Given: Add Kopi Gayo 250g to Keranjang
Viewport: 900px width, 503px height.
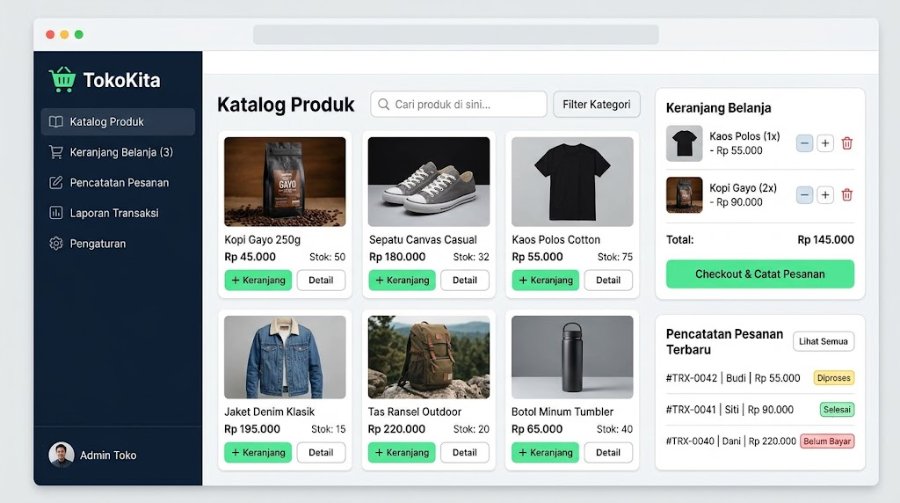Looking at the screenshot, I should pos(258,280).
